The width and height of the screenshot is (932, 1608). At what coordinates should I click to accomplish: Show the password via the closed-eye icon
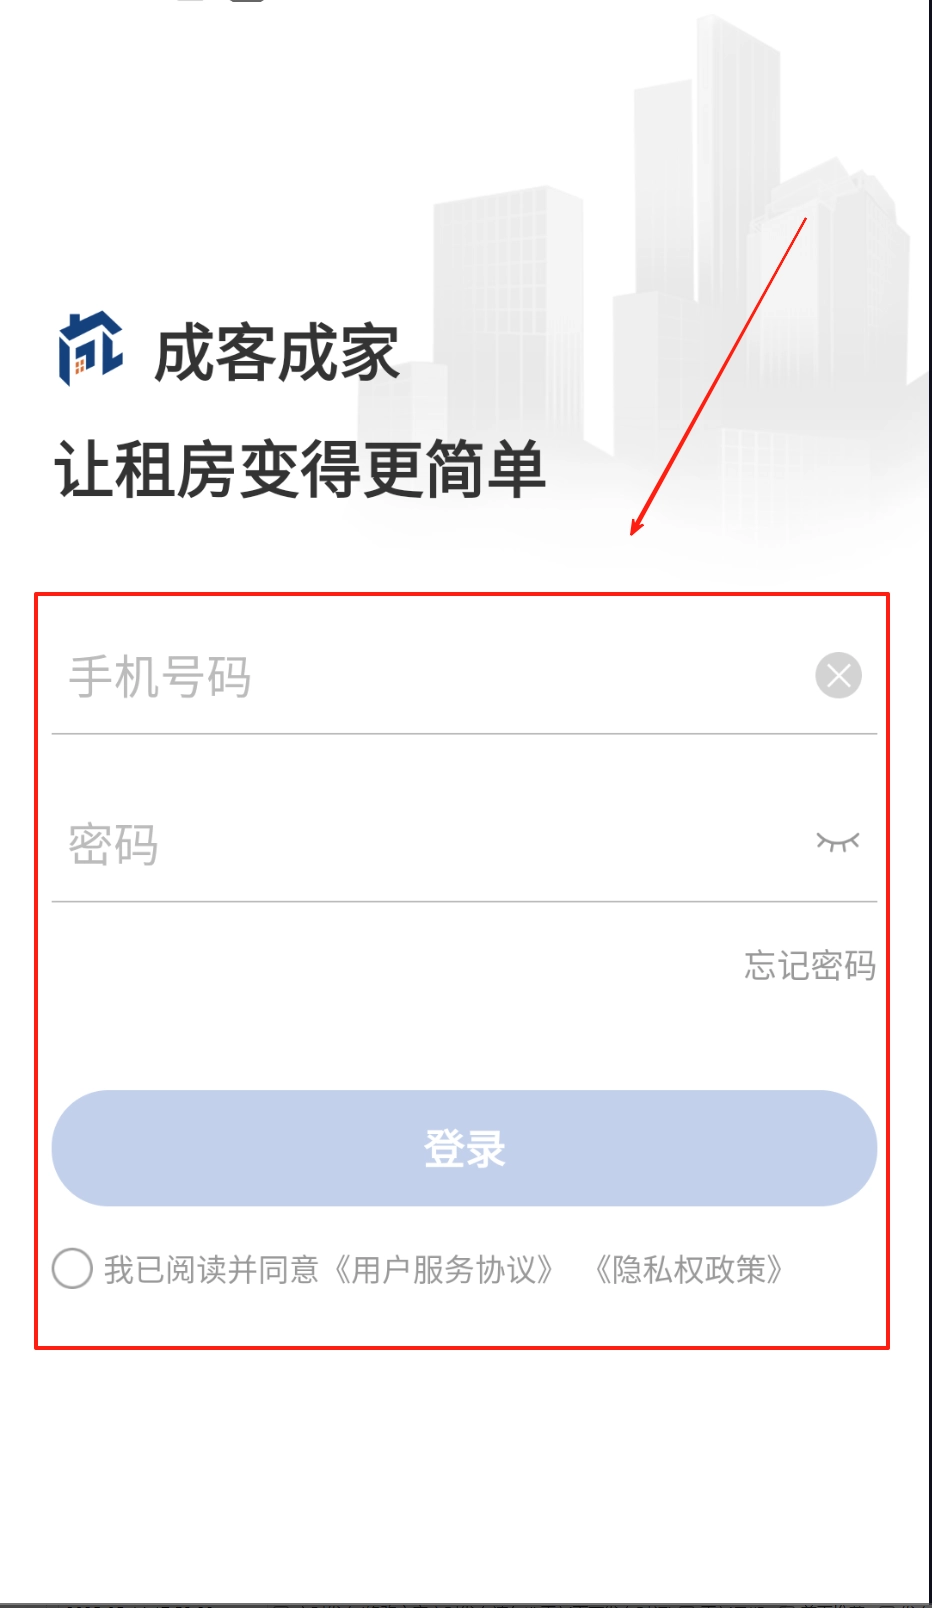pos(838,842)
